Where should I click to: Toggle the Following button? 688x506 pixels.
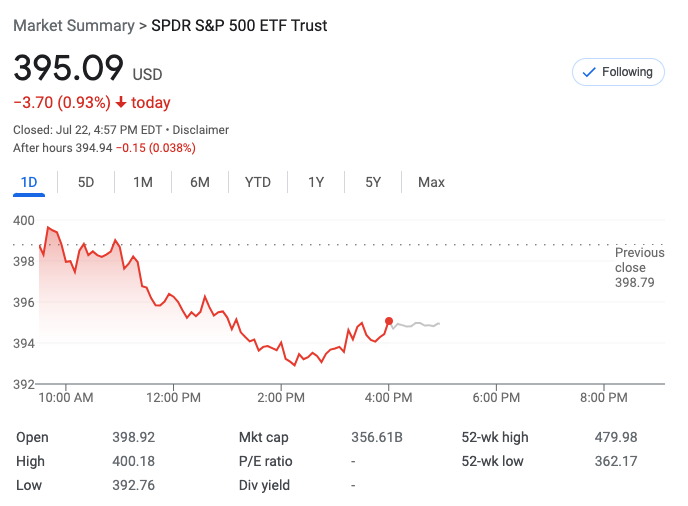point(618,72)
